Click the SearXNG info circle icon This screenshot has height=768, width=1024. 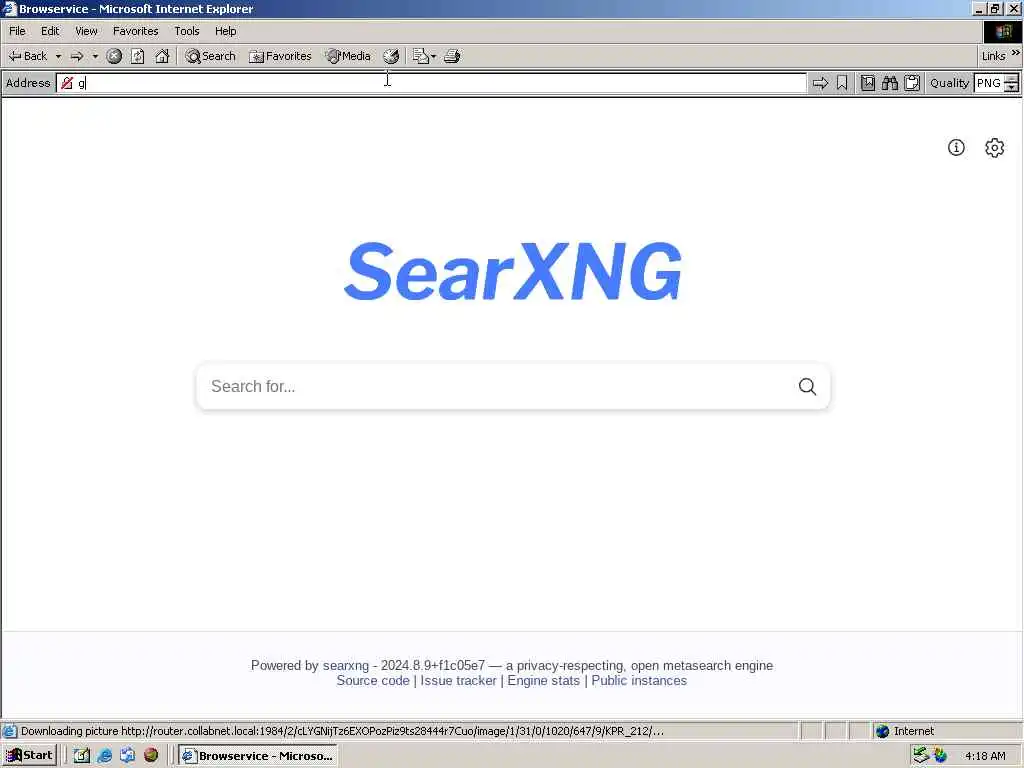click(x=956, y=148)
